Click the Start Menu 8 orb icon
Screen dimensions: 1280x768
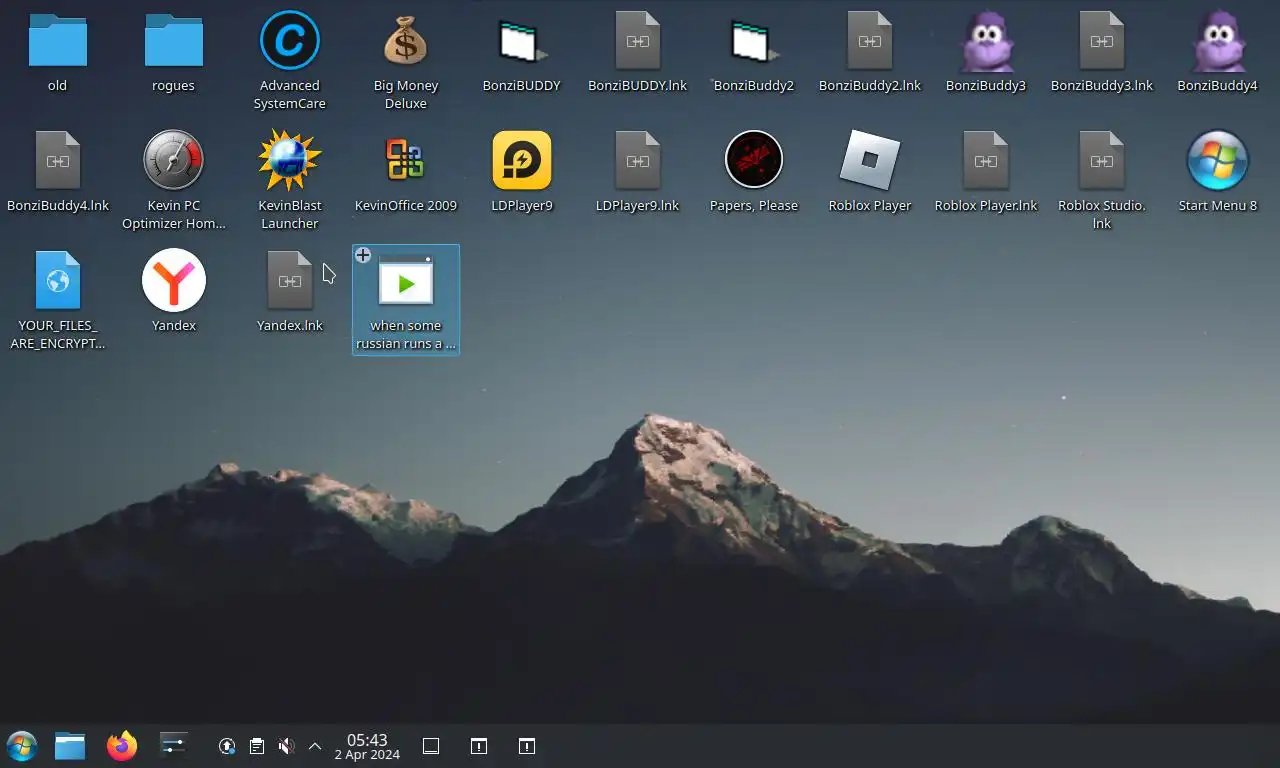[1217, 160]
